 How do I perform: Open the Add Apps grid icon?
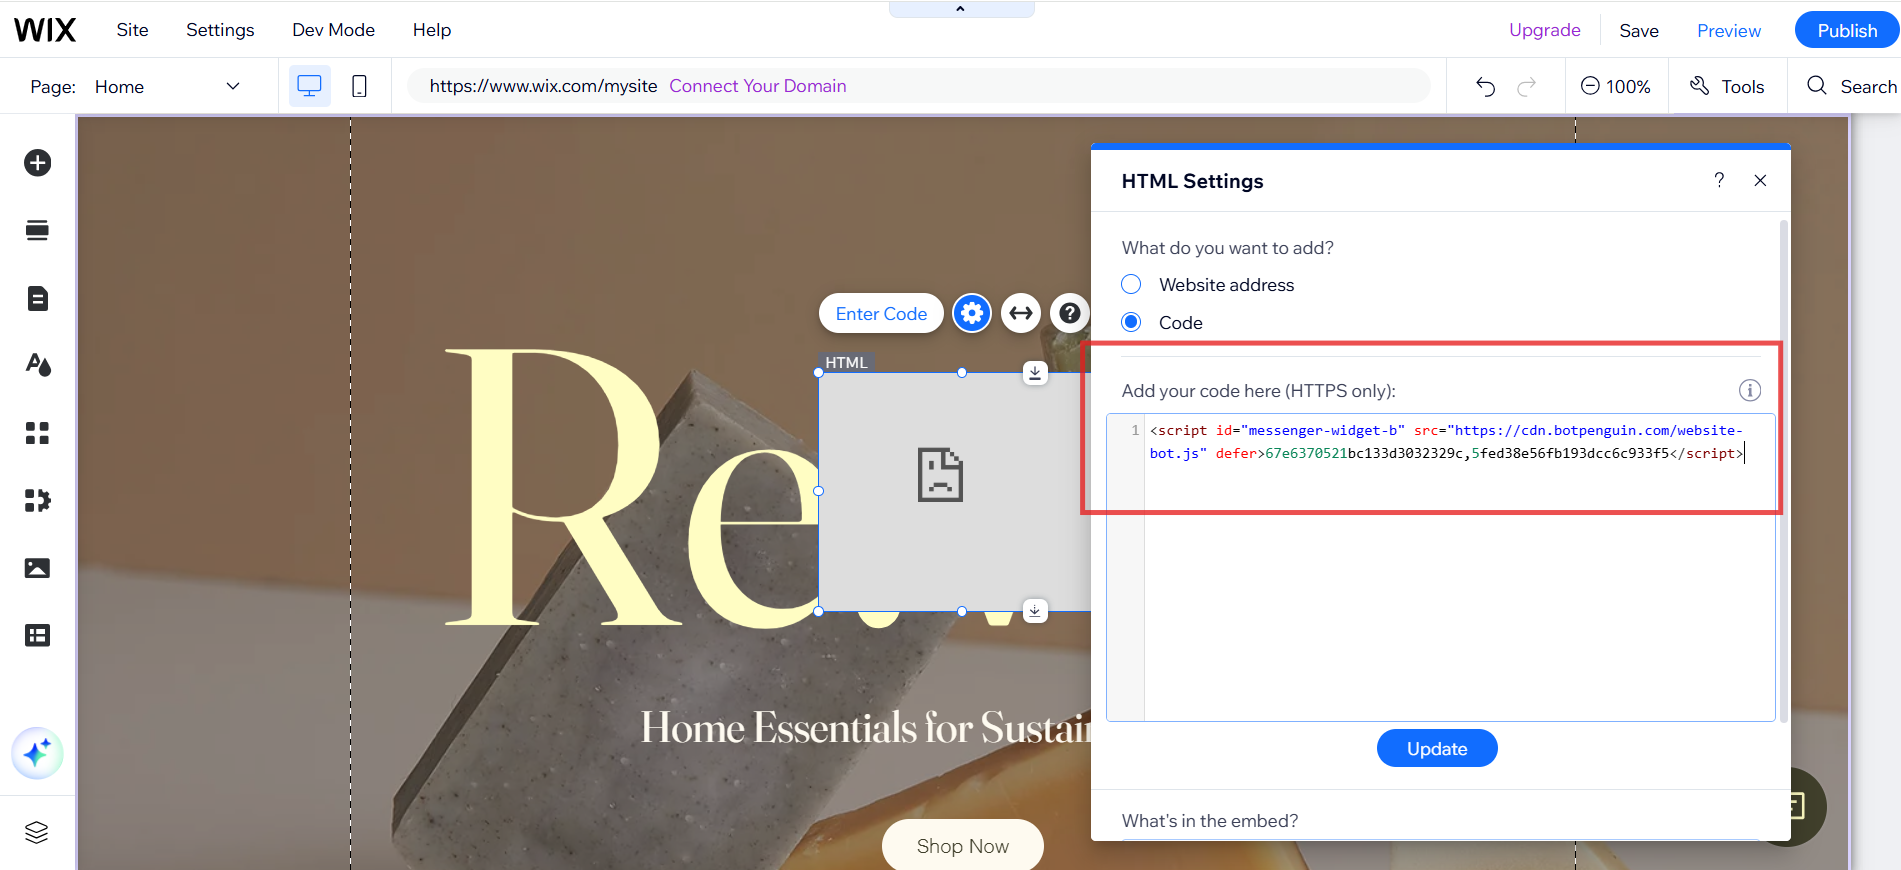(38, 433)
